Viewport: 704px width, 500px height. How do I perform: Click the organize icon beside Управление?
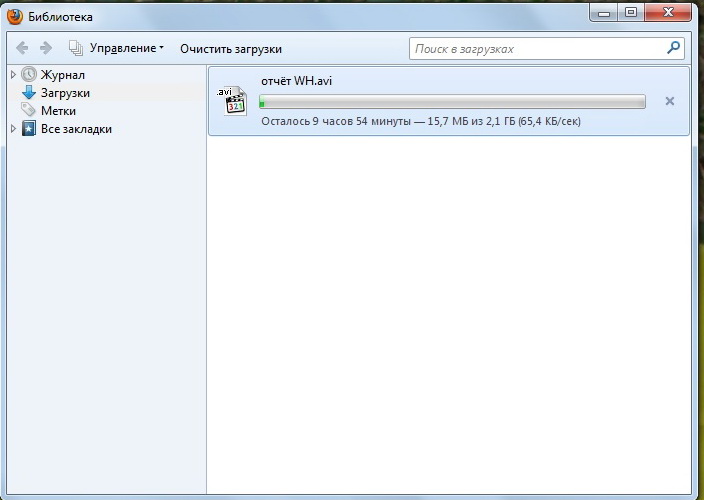[x=76, y=48]
